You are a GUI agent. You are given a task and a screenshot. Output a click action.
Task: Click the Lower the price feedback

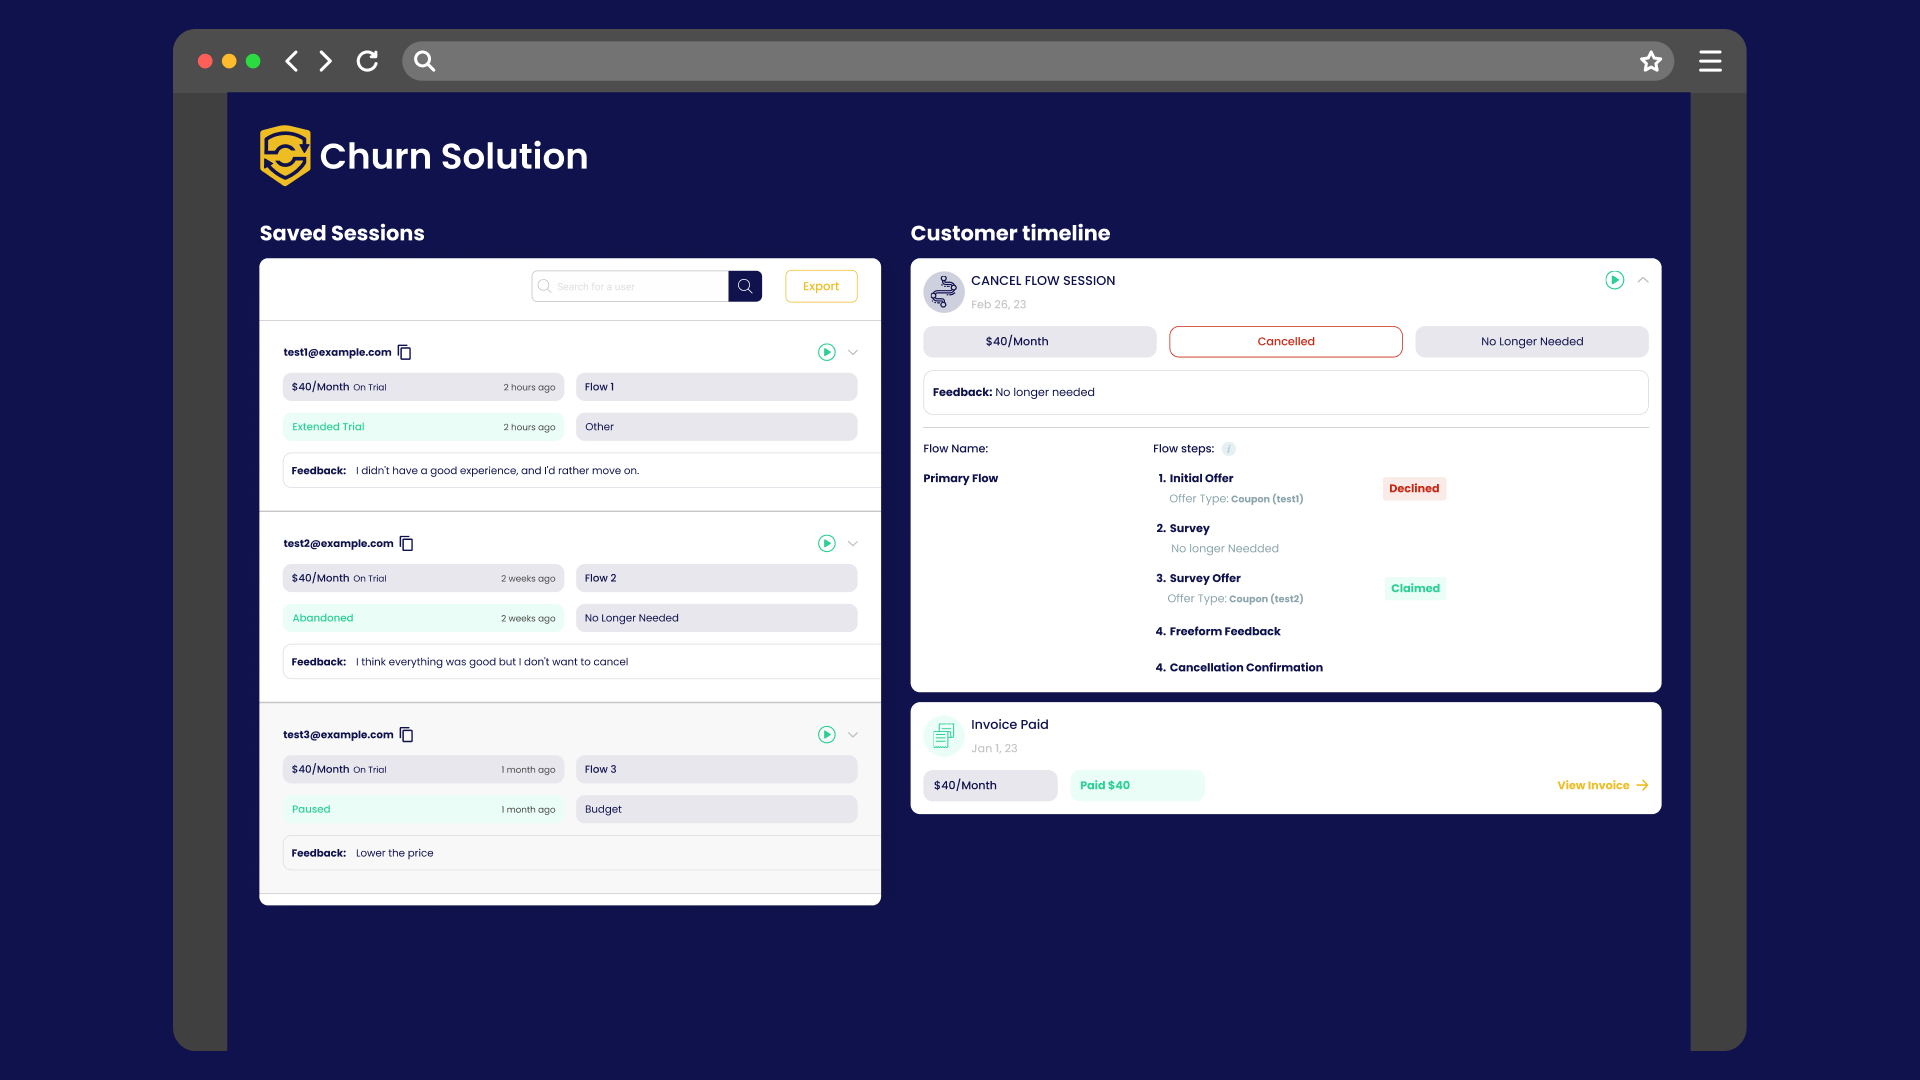(x=394, y=853)
